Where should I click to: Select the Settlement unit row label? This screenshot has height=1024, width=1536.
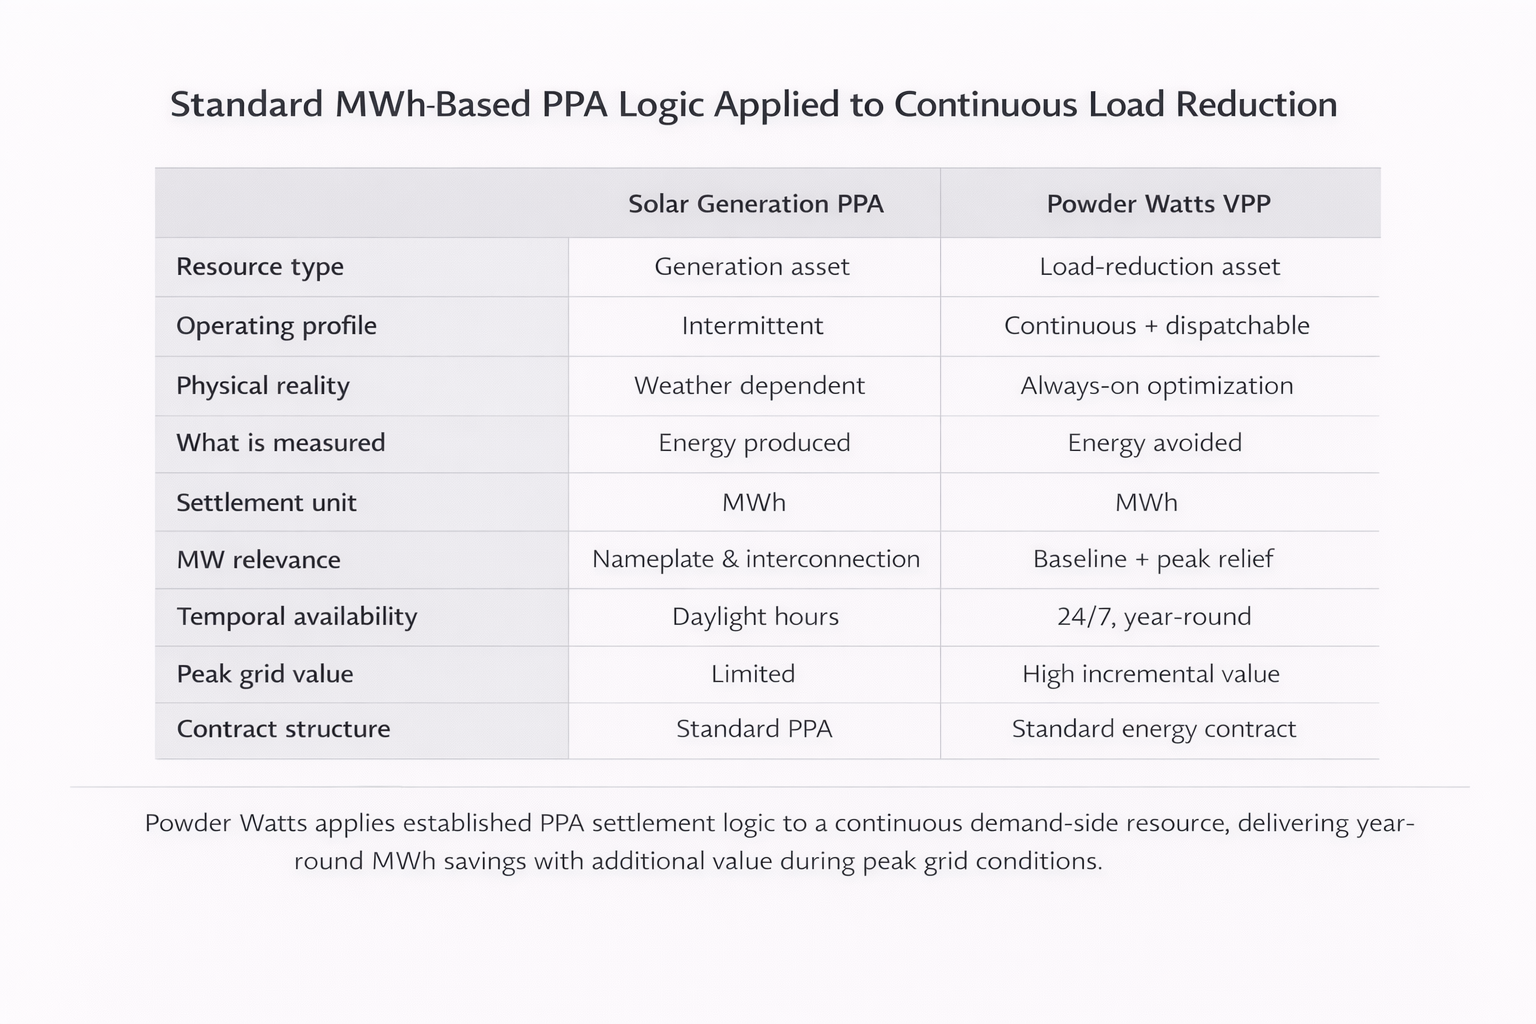(x=266, y=502)
